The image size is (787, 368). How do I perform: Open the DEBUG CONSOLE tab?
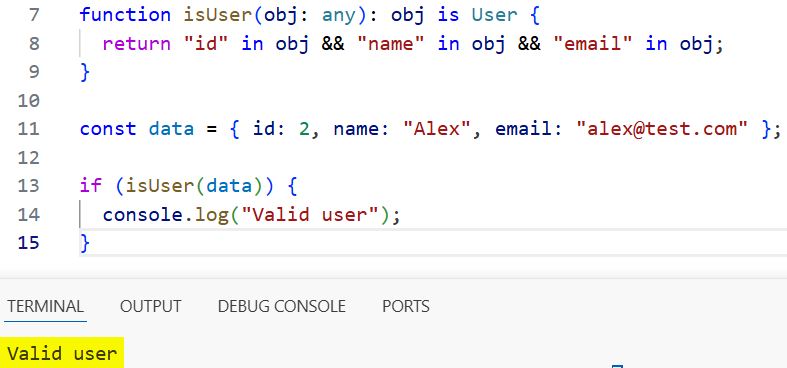[282, 306]
